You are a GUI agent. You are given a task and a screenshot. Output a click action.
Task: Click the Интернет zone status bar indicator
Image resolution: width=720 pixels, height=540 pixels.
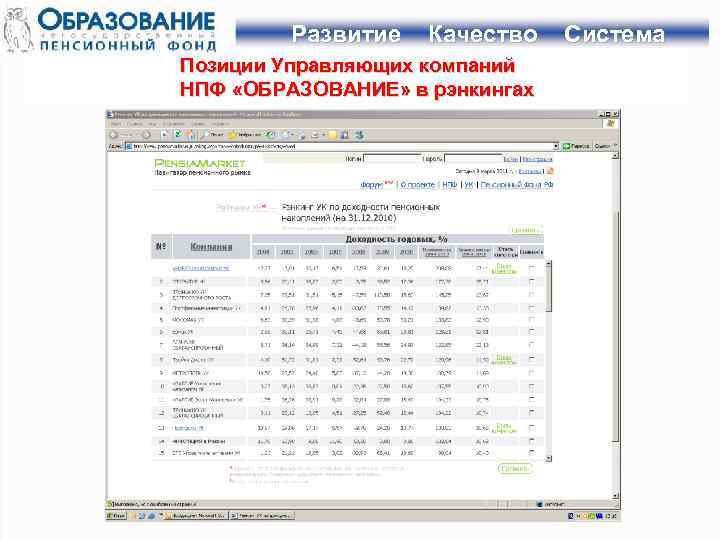pyautogui.click(x=551, y=504)
